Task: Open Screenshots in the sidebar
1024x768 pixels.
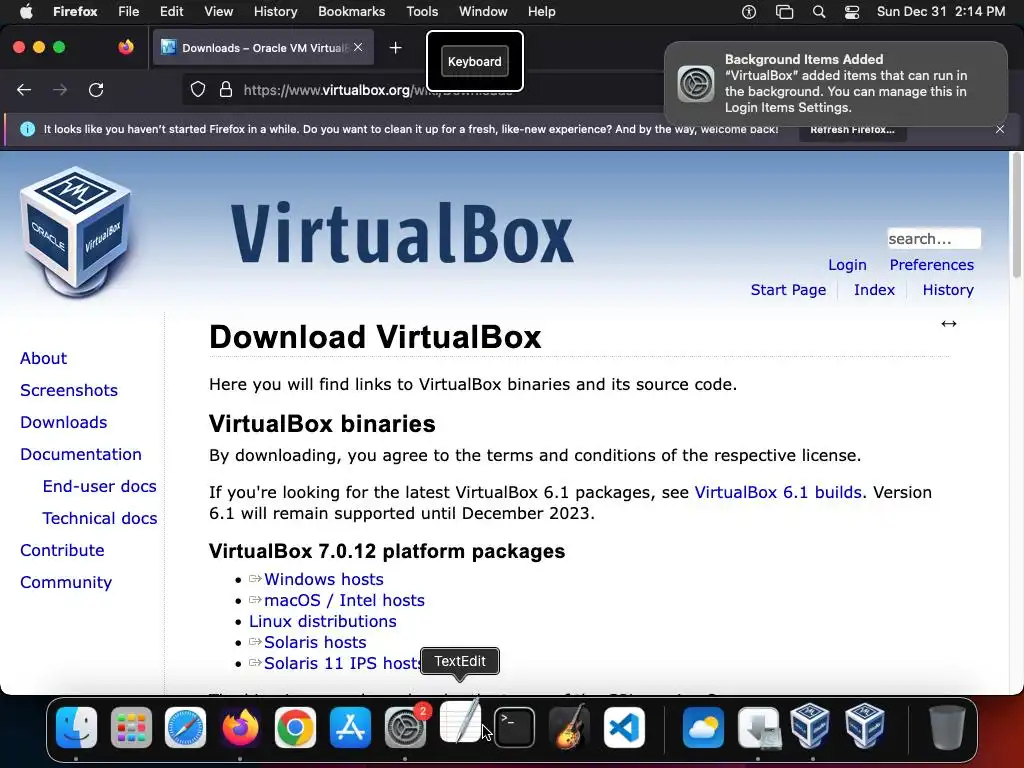Action: tap(69, 391)
